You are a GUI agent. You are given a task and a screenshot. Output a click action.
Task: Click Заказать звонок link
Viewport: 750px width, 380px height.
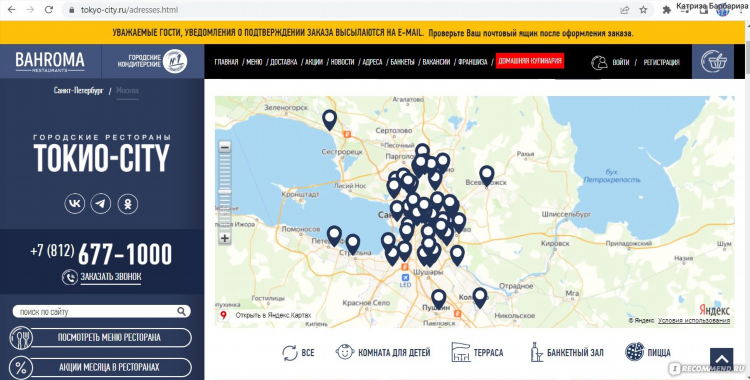110,277
